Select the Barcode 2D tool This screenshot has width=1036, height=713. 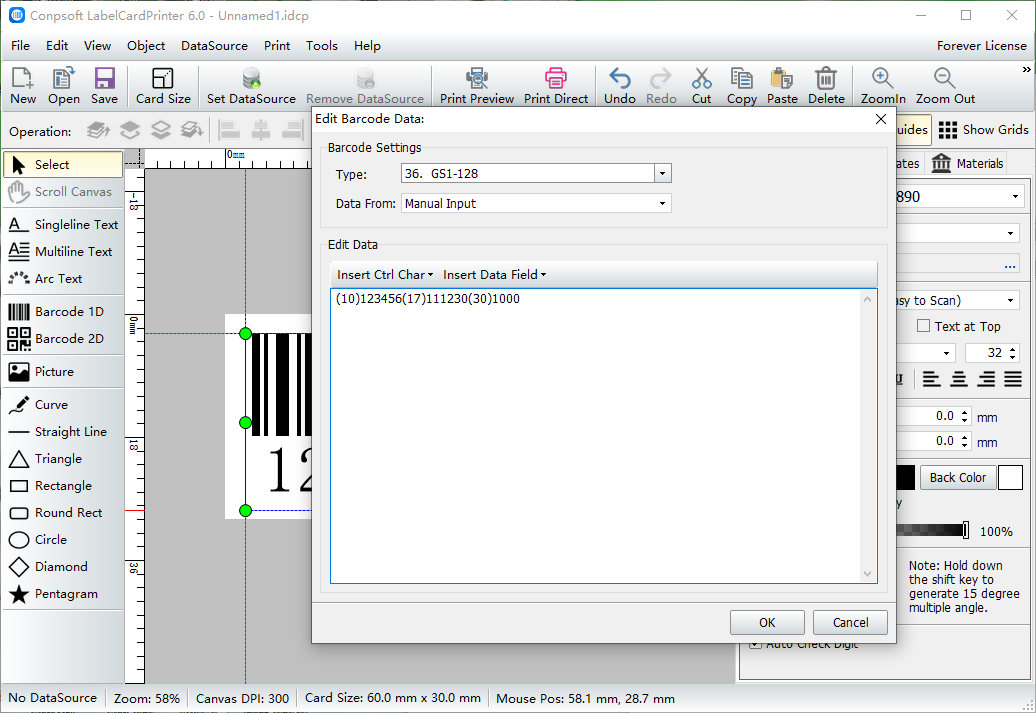63,338
